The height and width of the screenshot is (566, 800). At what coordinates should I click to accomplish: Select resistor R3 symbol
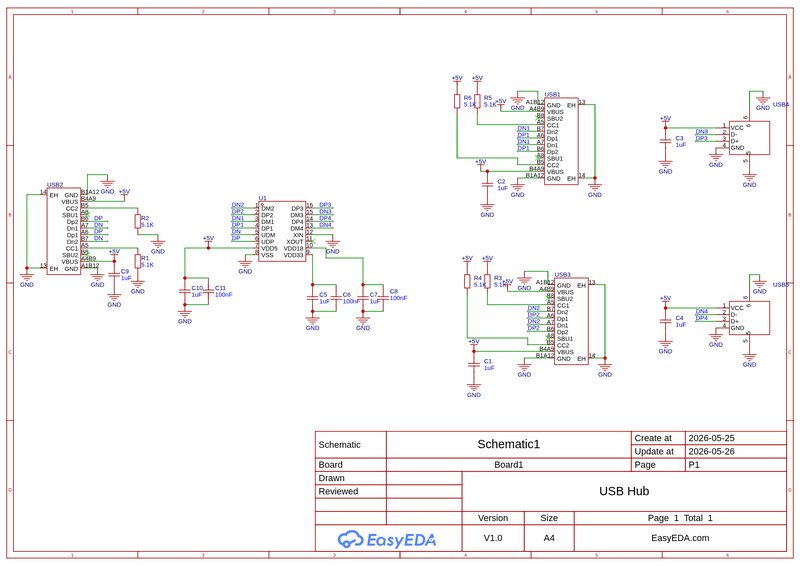click(x=487, y=281)
